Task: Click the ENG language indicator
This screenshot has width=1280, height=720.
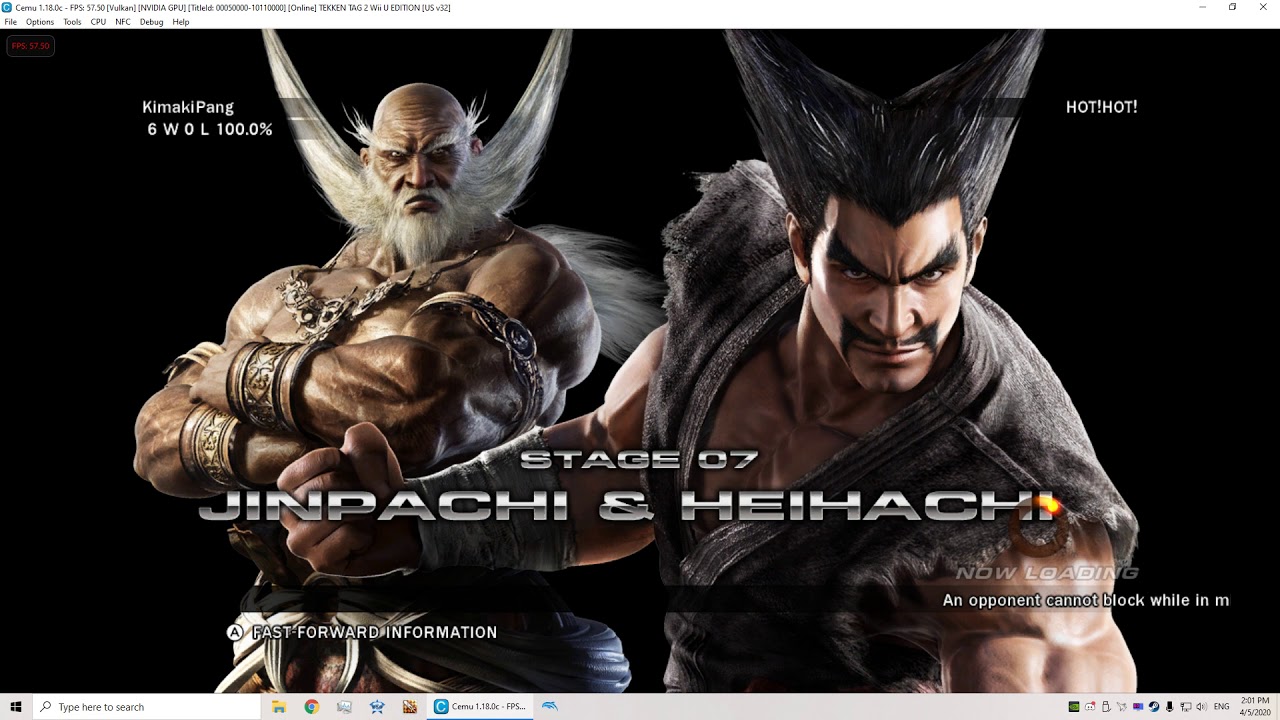Action: (1222, 707)
